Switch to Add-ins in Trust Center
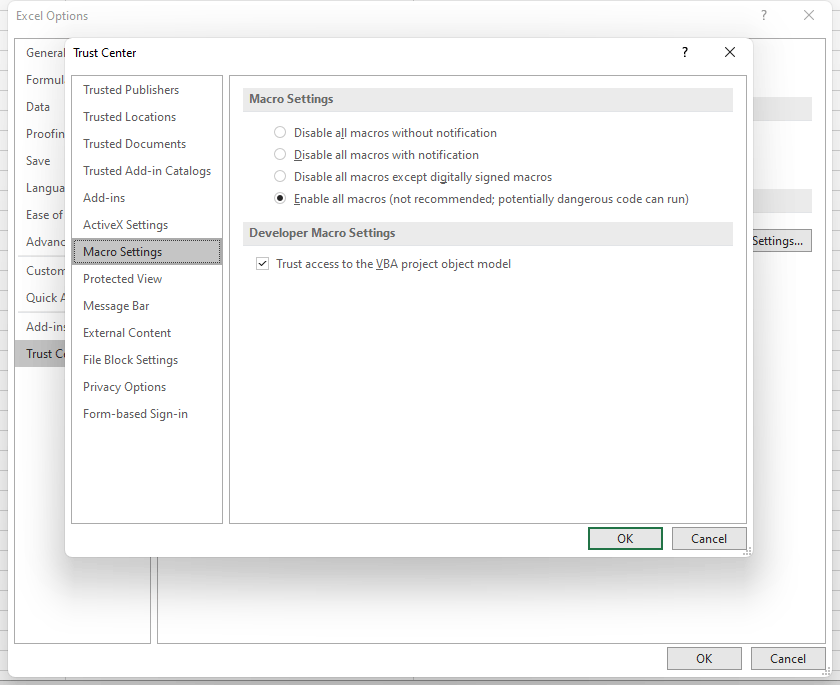Image resolution: width=840 pixels, height=685 pixels. [147, 198]
